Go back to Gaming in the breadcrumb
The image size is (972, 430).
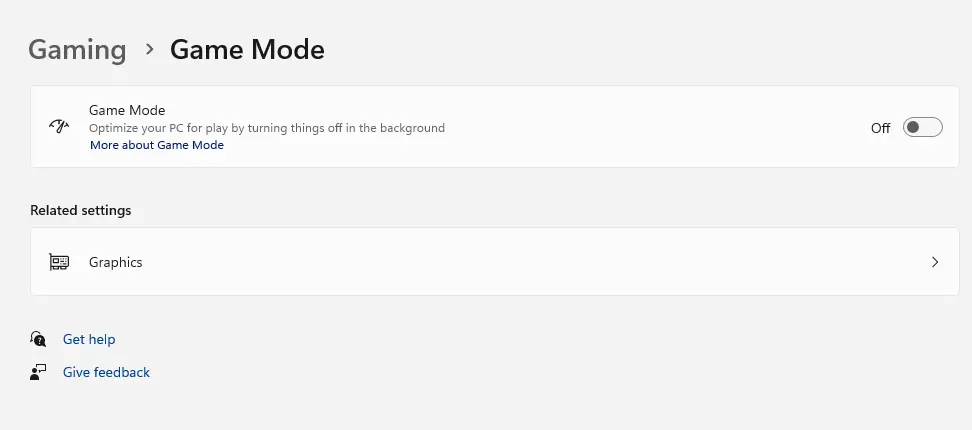pos(77,49)
